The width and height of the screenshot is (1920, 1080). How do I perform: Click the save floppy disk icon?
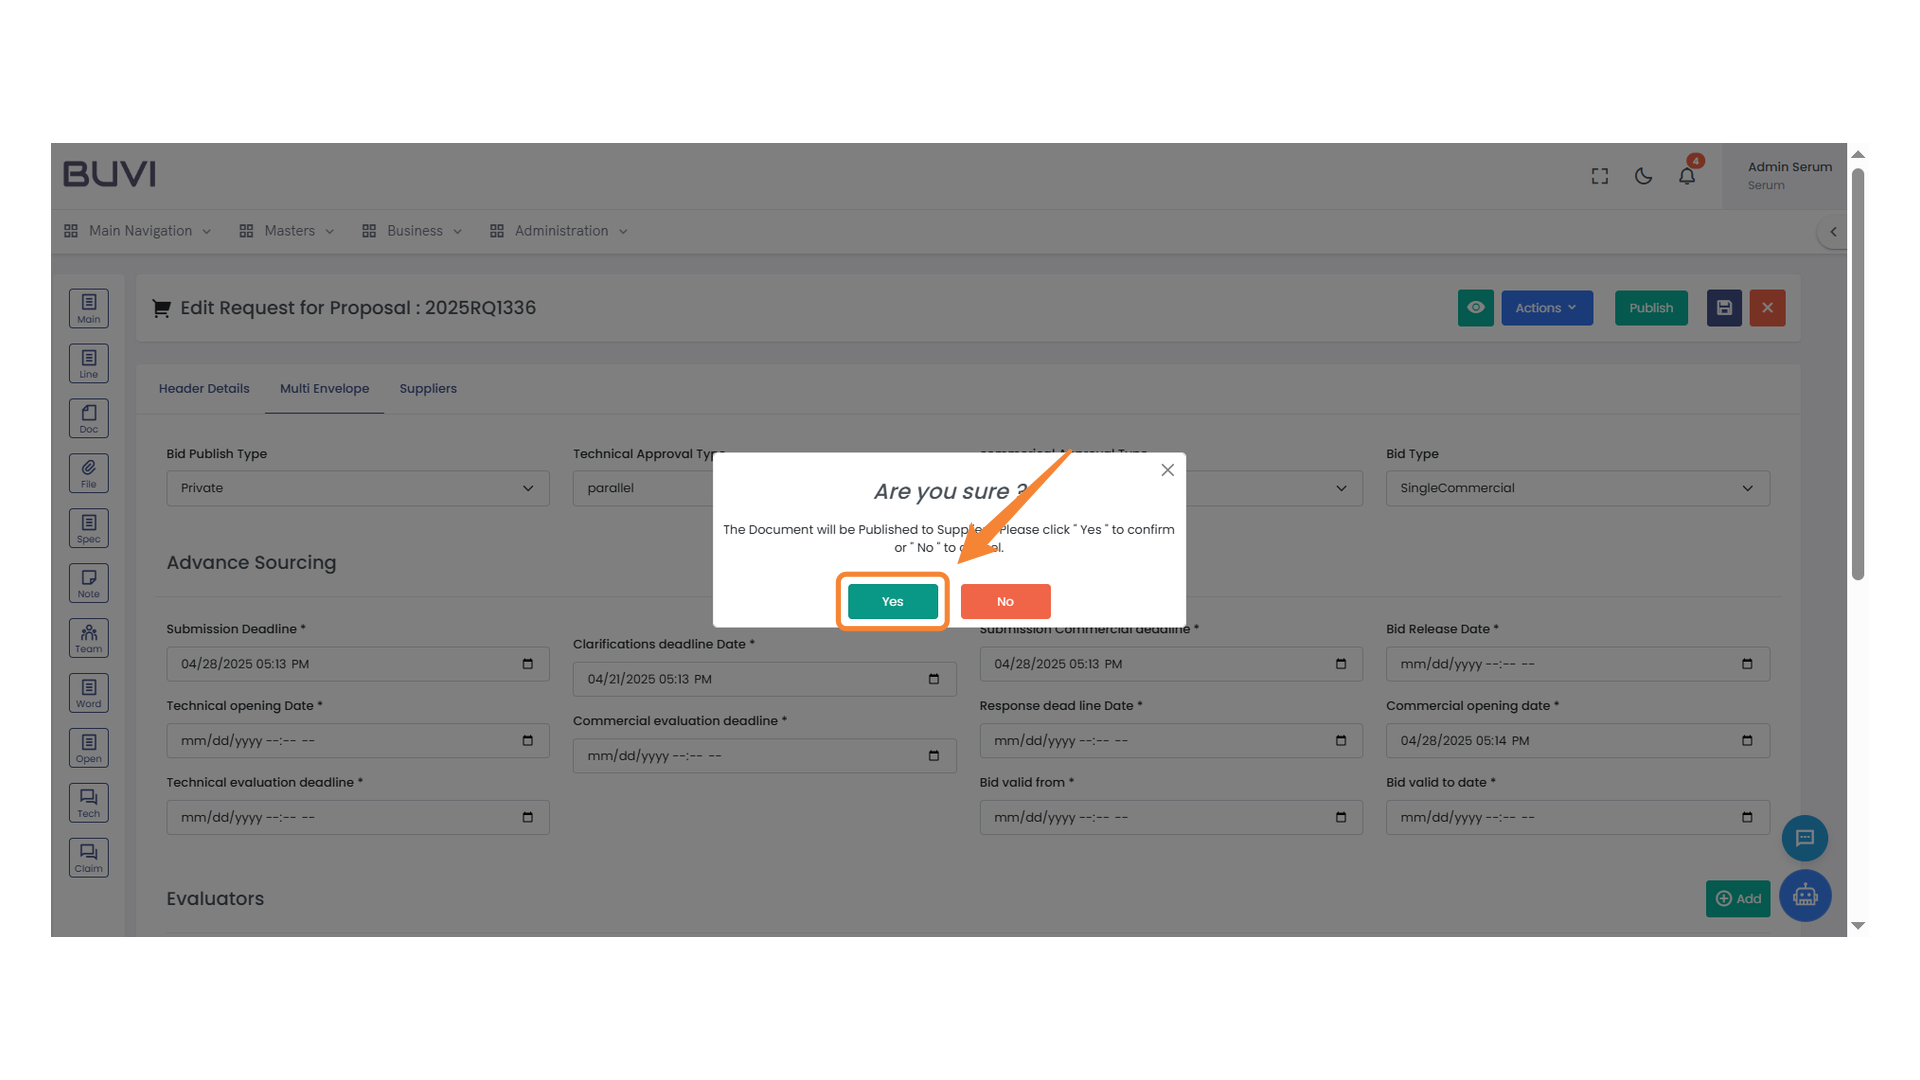pos(1723,308)
